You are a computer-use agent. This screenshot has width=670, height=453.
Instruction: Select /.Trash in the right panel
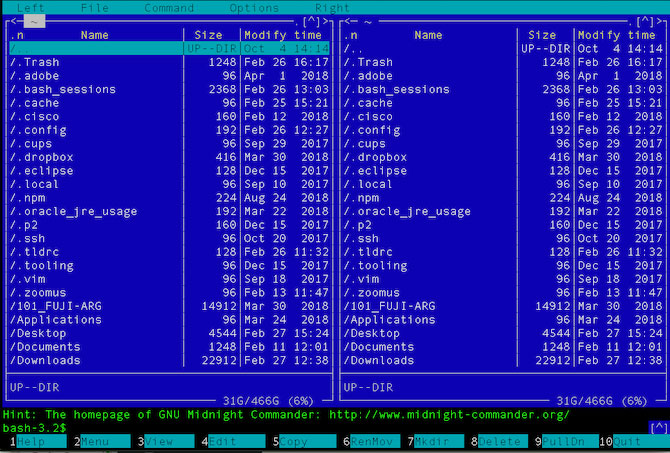point(503,62)
